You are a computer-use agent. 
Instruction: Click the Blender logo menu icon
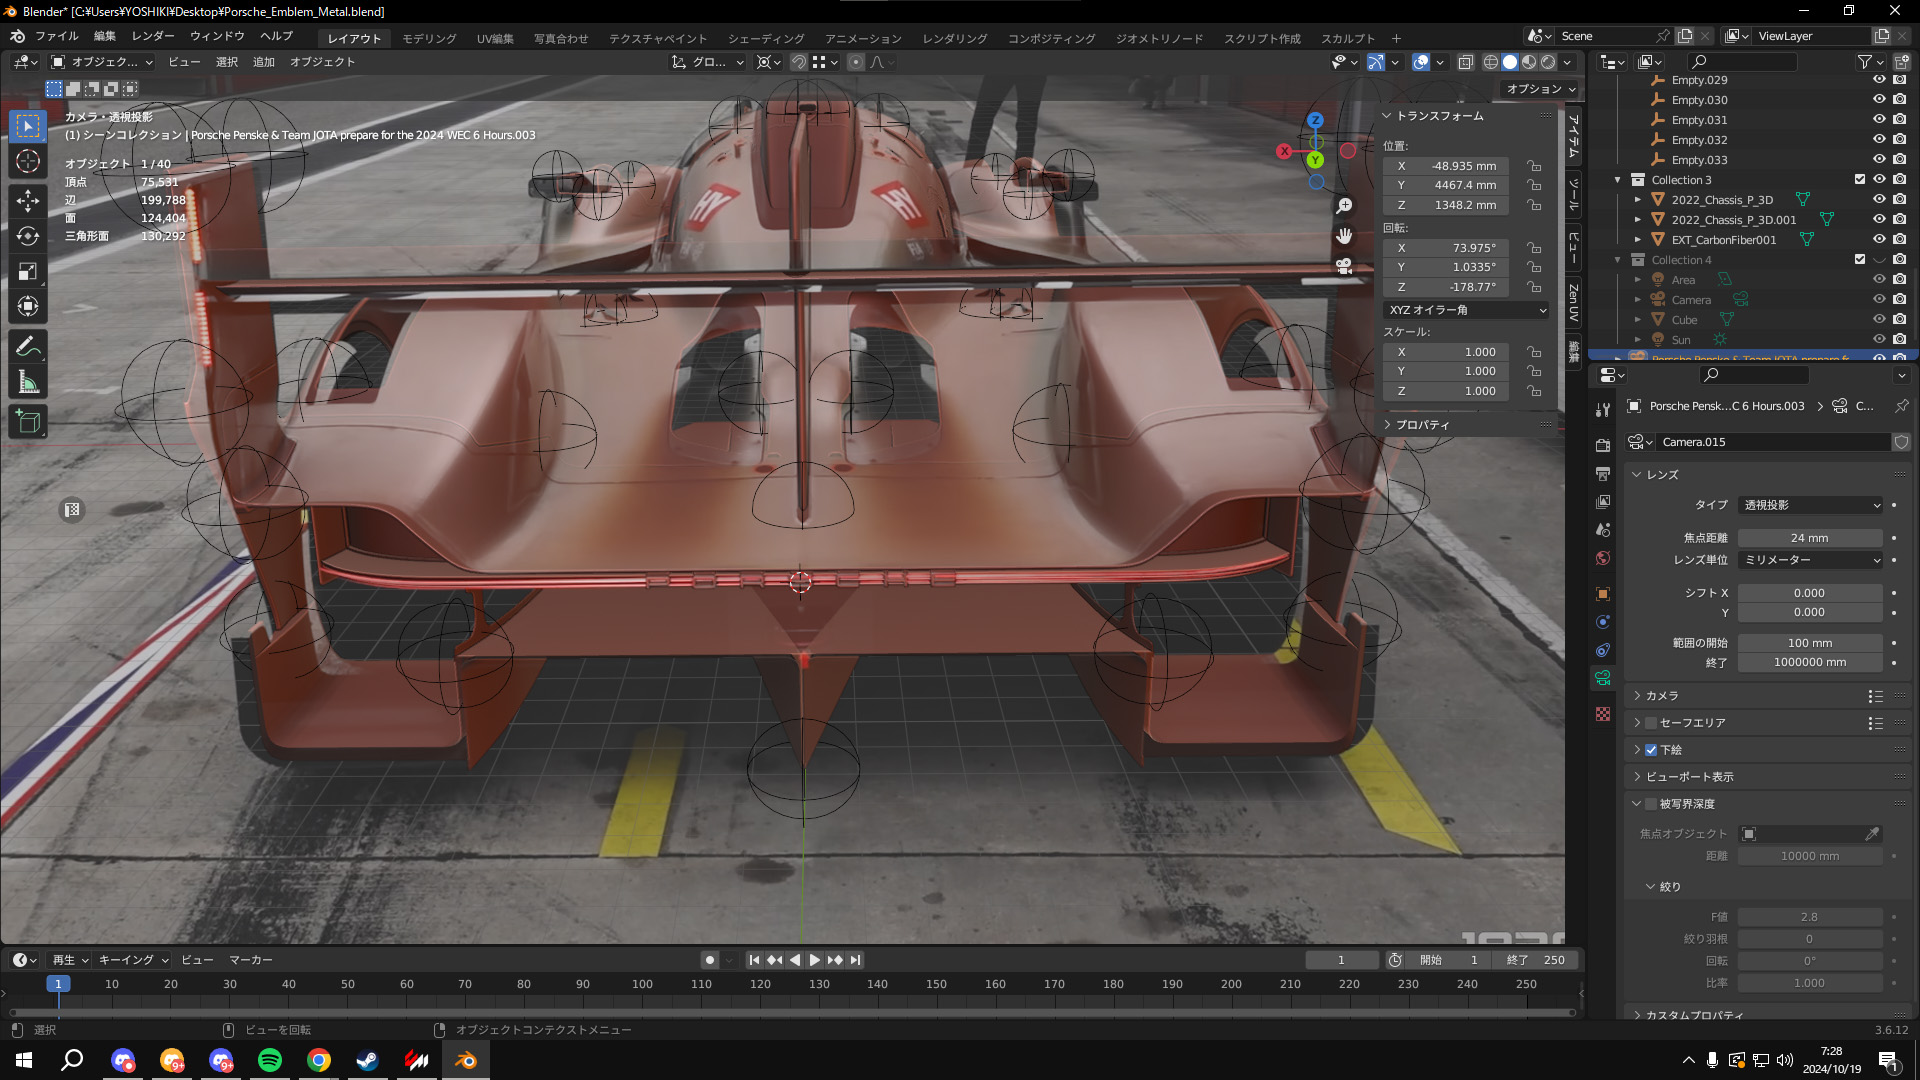point(17,37)
